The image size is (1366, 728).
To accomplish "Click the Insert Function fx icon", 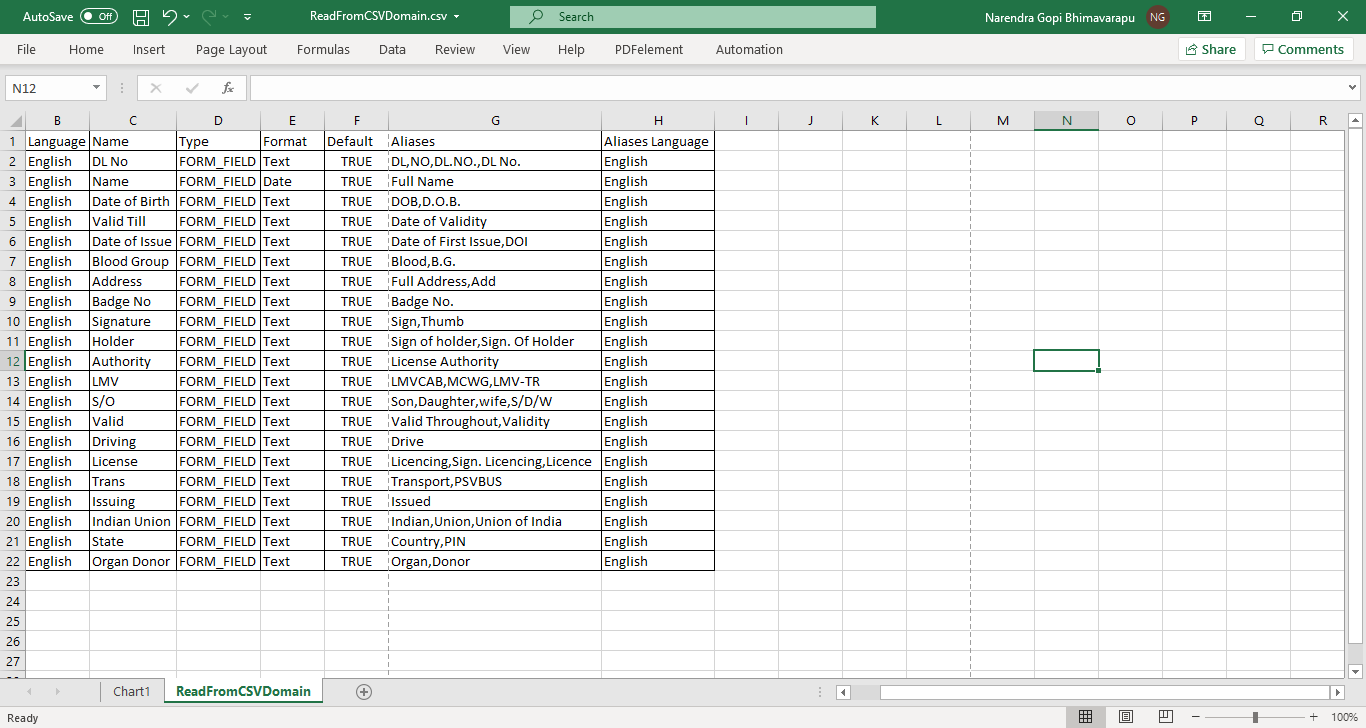I will [228, 88].
